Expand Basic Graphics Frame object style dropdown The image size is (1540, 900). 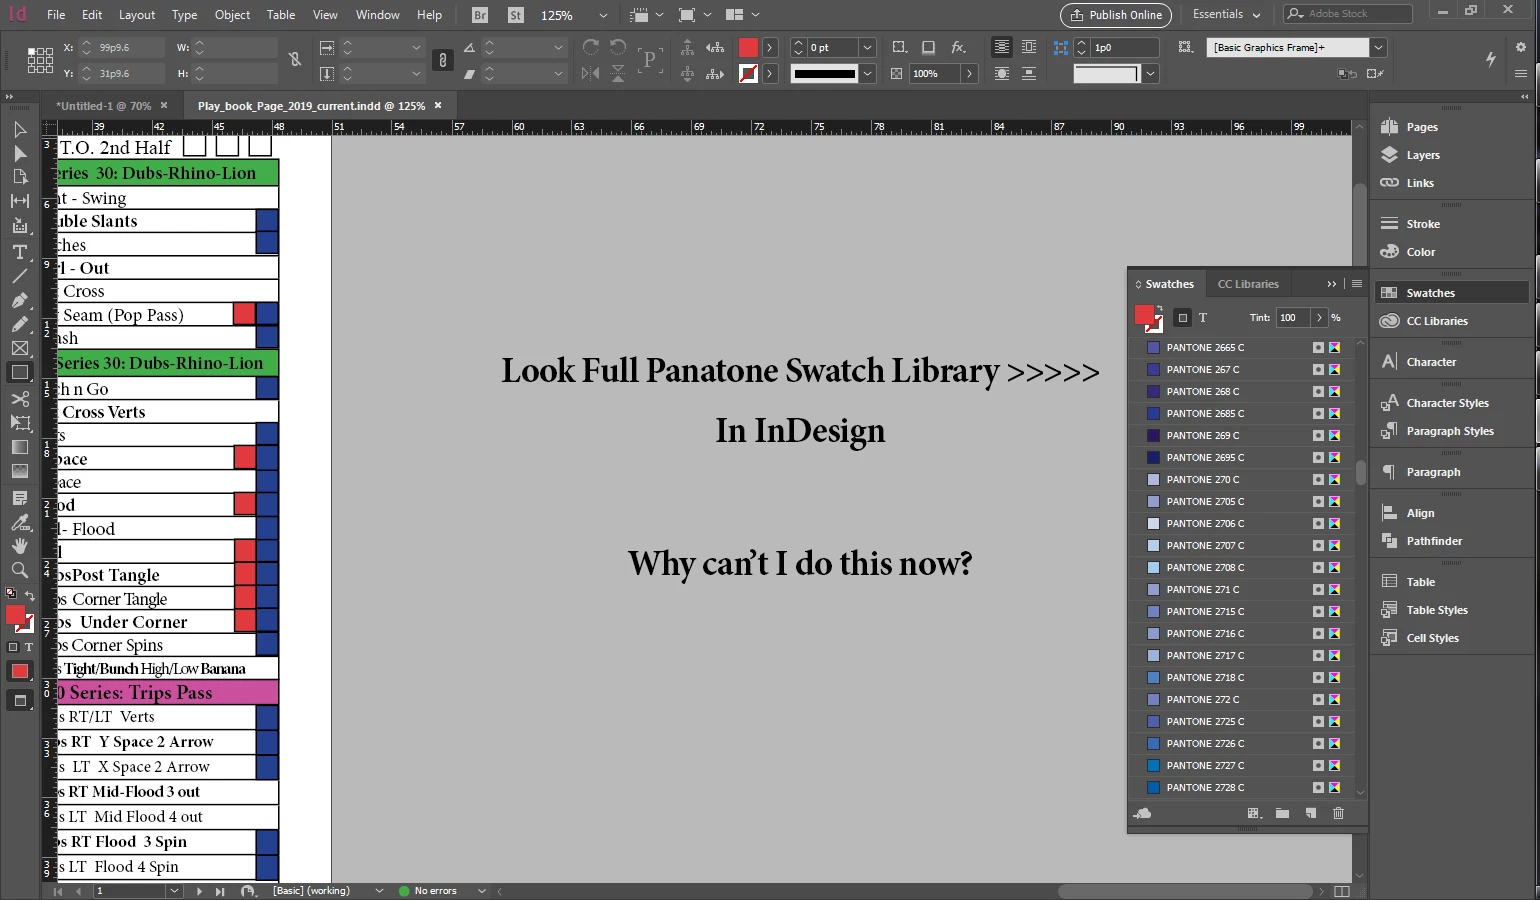click(x=1378, y=47)
